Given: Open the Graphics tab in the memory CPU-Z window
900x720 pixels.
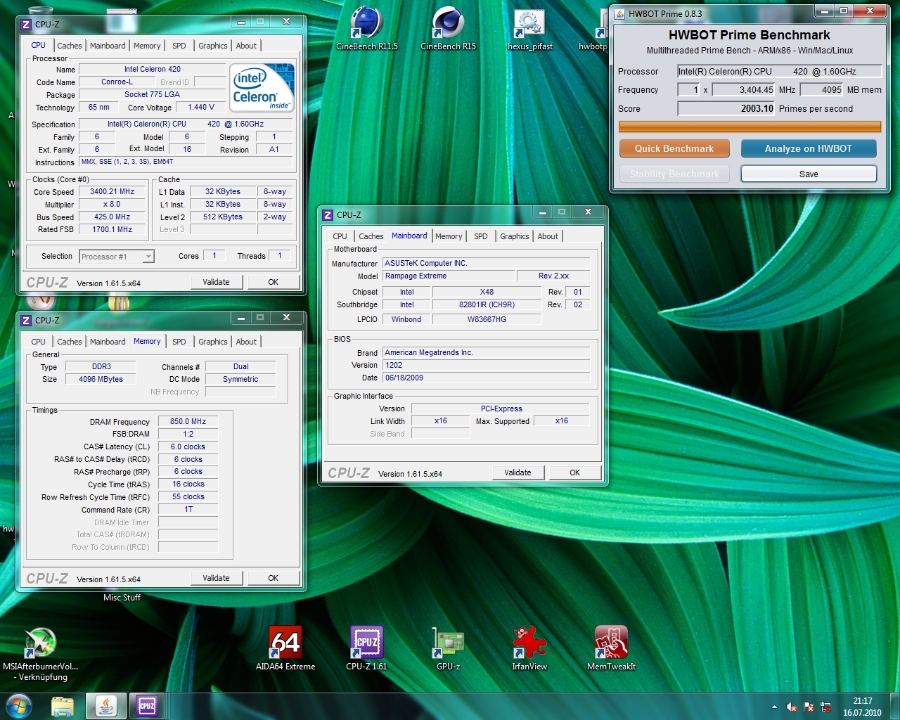Looking at the screenshot, I should pyautogui.click(x=213, y=342).
